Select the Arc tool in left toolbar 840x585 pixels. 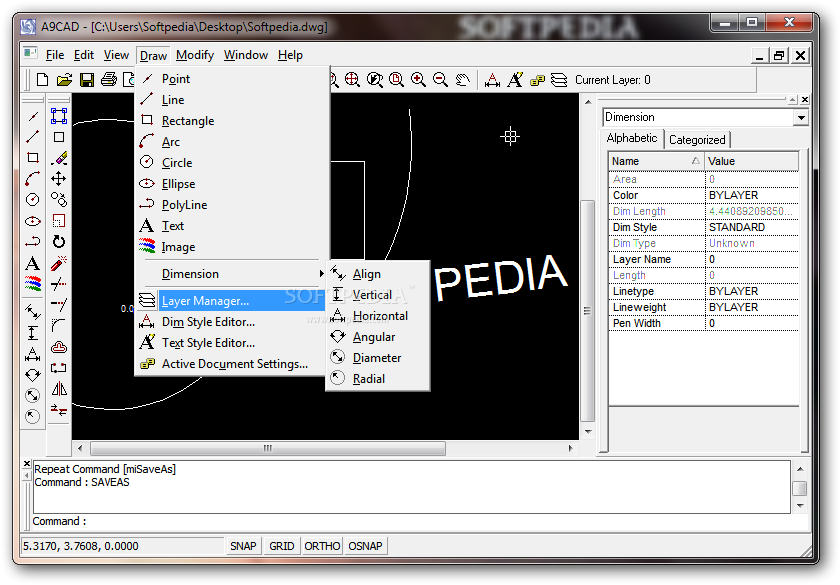click(33, 178)
